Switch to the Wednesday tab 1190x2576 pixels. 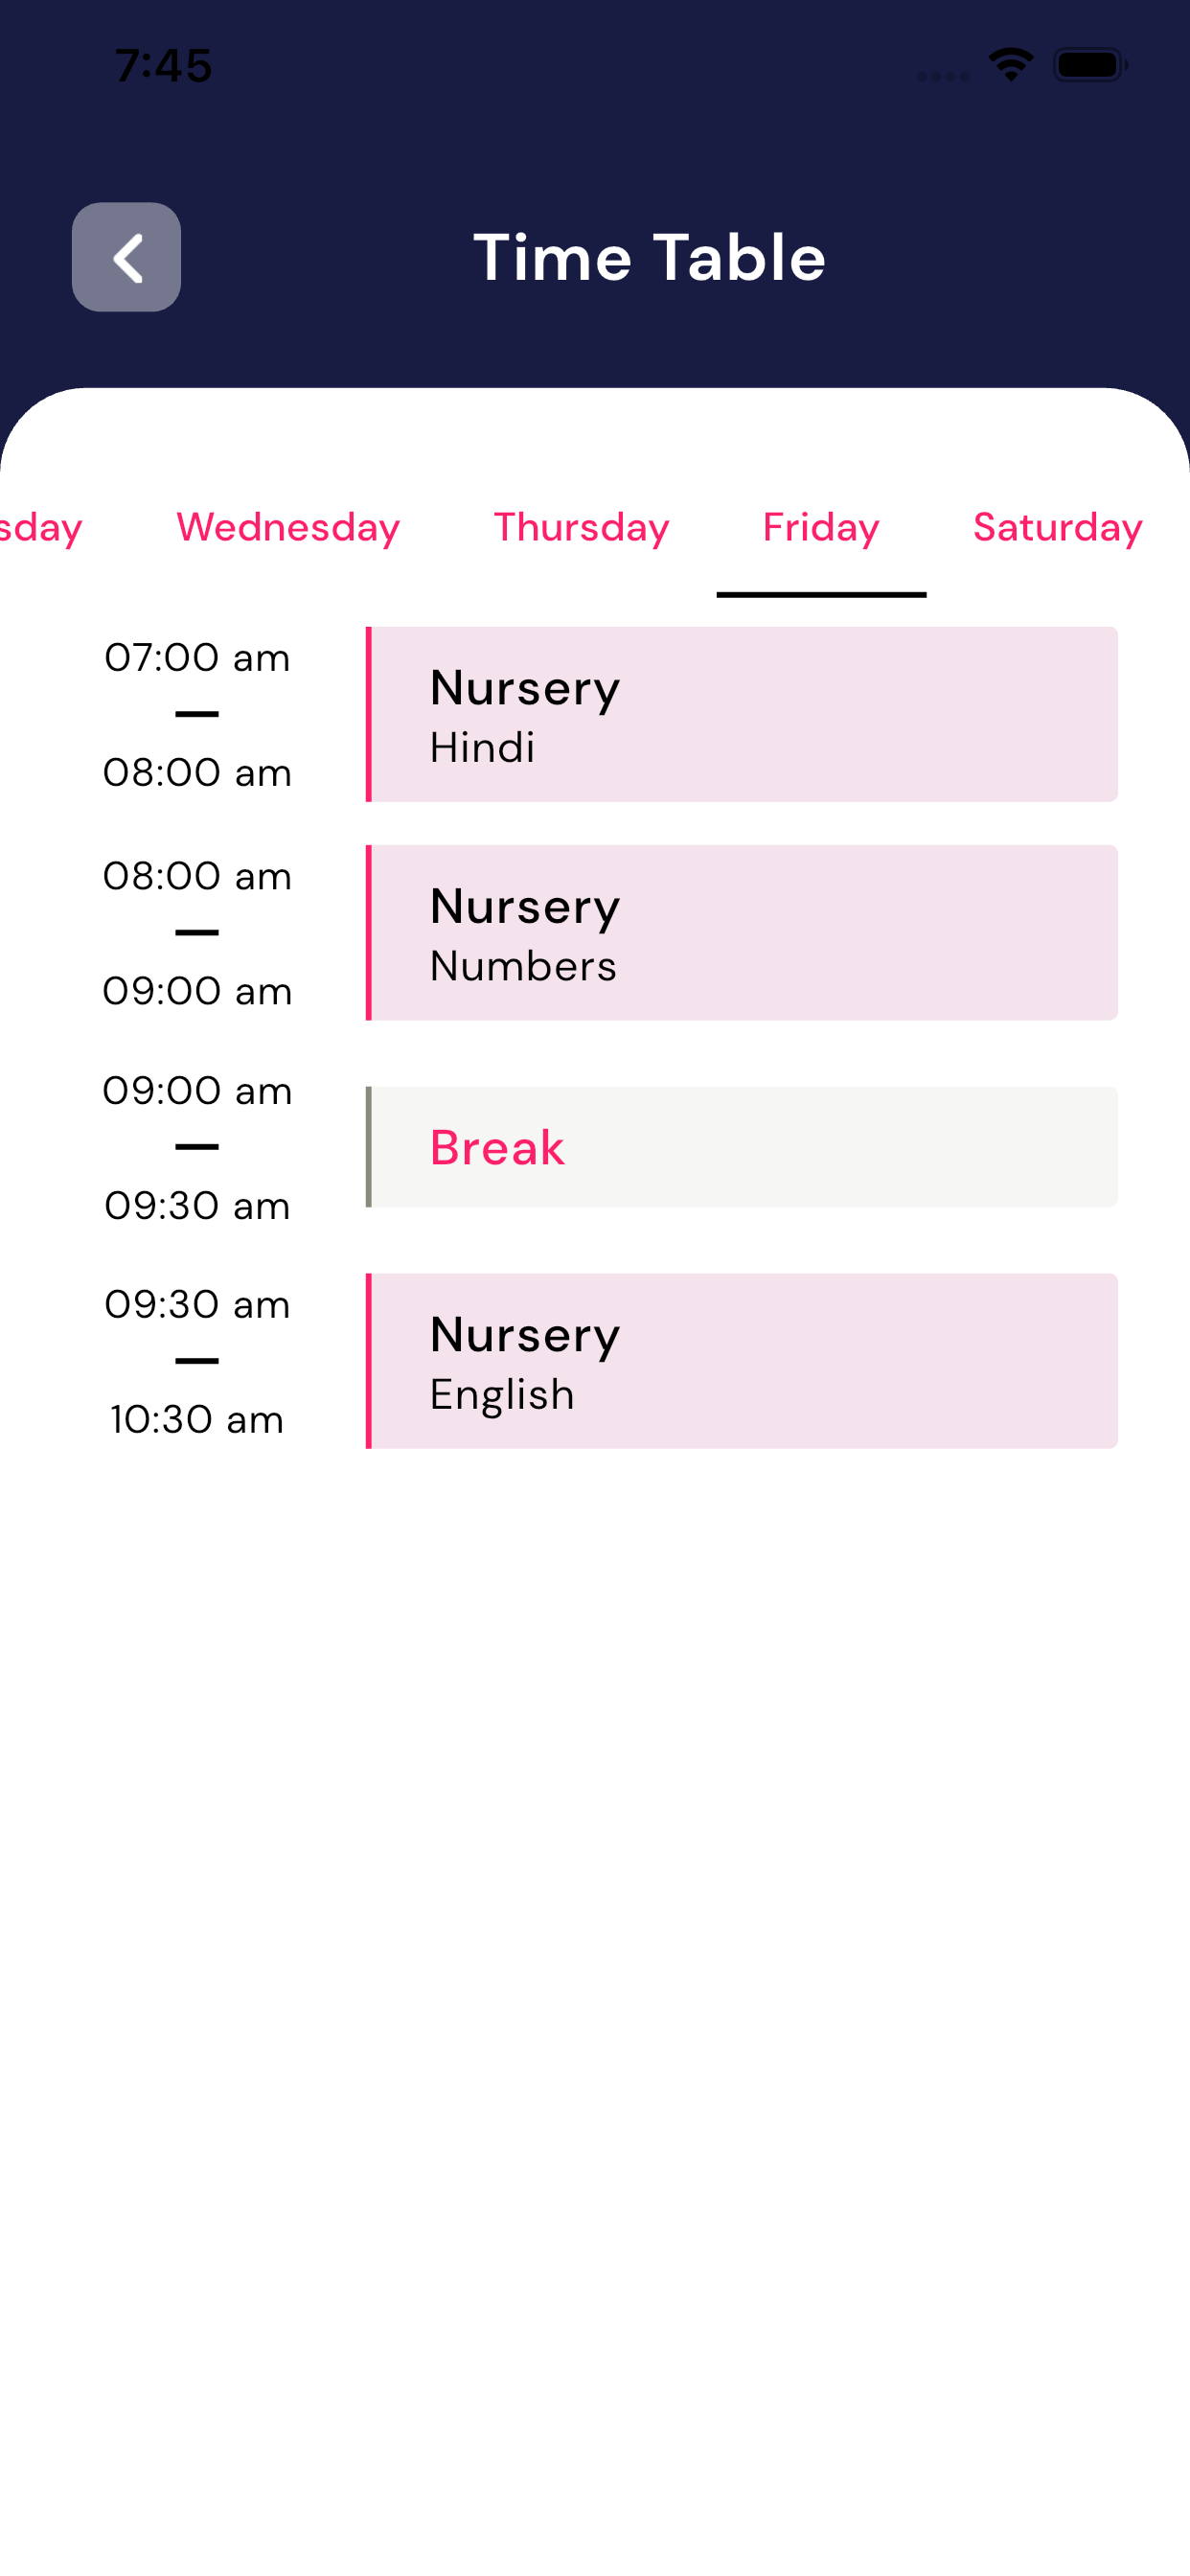coord(288,527)
